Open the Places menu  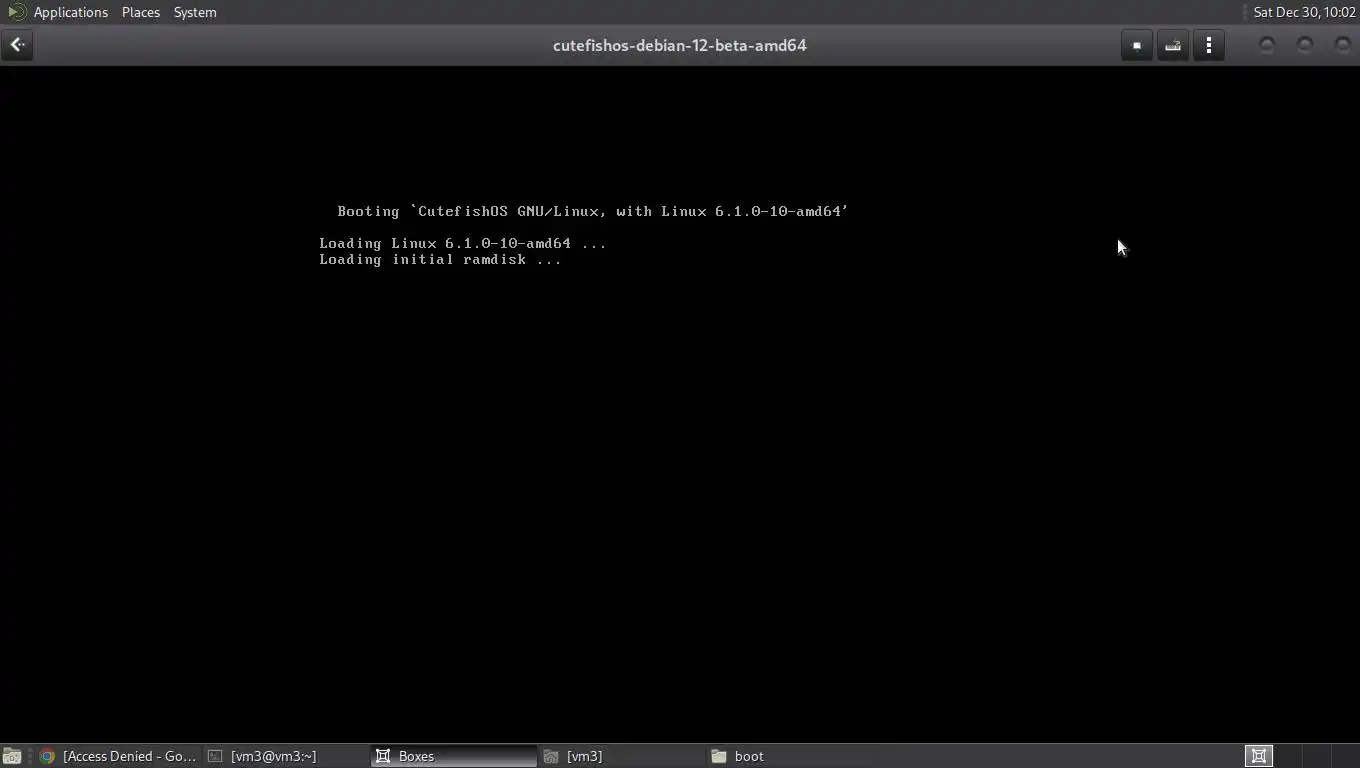(x=141, y=12)
